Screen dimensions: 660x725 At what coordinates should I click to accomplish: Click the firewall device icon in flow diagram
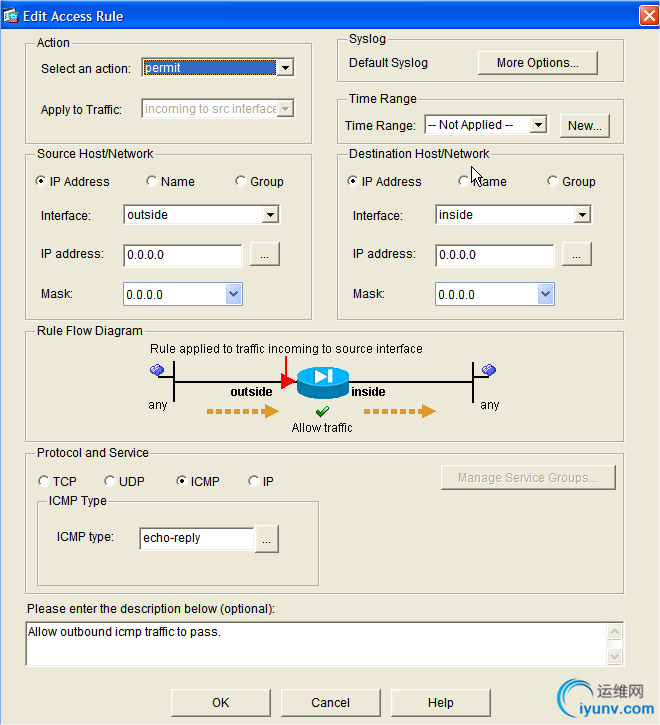[323, 382]
